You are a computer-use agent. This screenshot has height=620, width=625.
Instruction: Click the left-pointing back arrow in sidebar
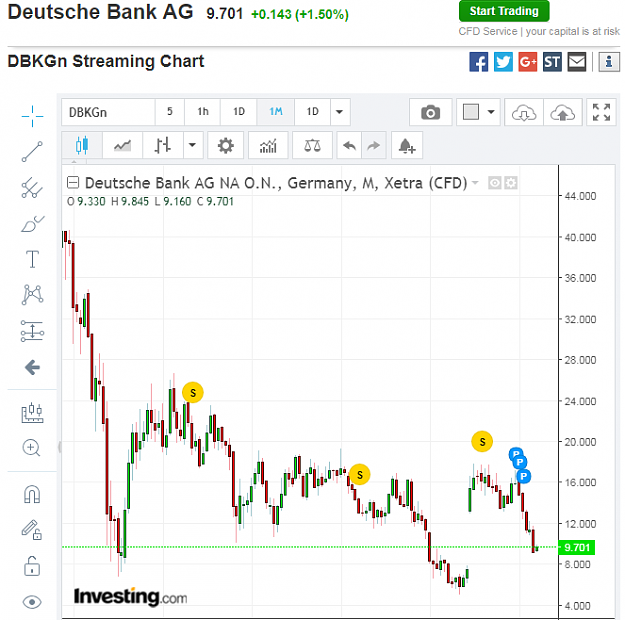click(x=32, y=367)
